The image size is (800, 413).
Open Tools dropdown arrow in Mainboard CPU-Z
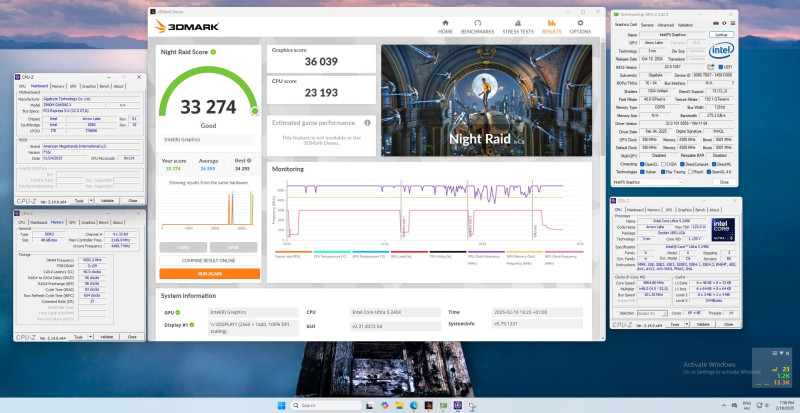pyautogui.click(x=91, y=201)
